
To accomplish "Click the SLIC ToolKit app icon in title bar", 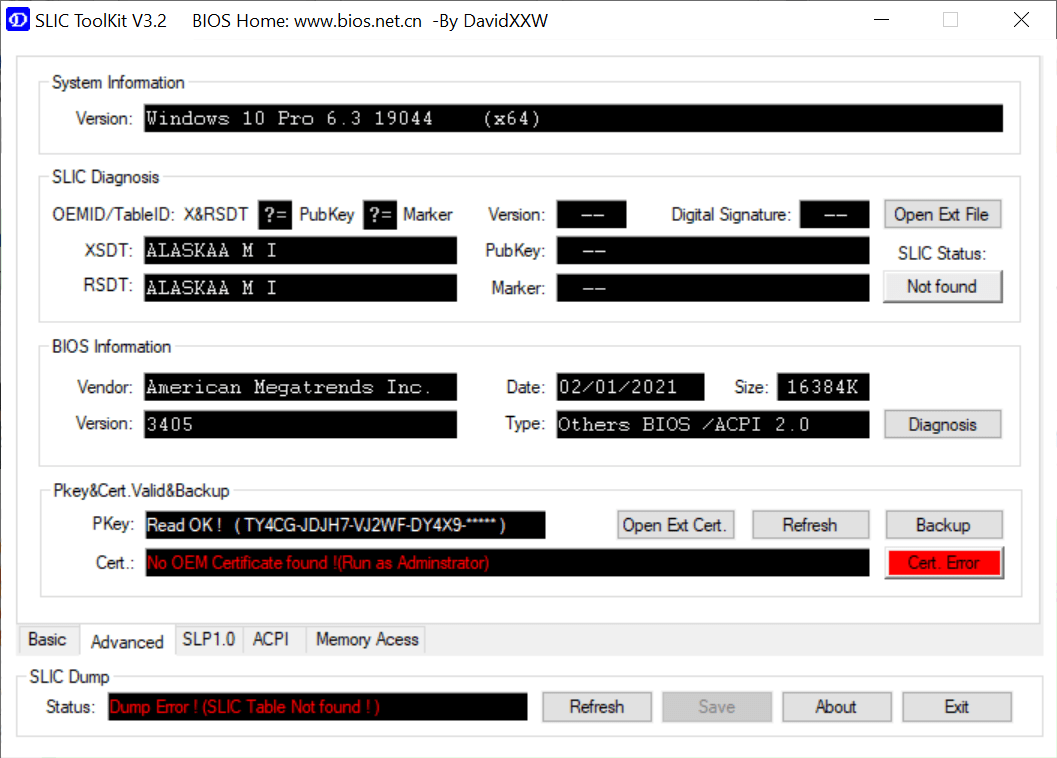I will coord(18,20).
